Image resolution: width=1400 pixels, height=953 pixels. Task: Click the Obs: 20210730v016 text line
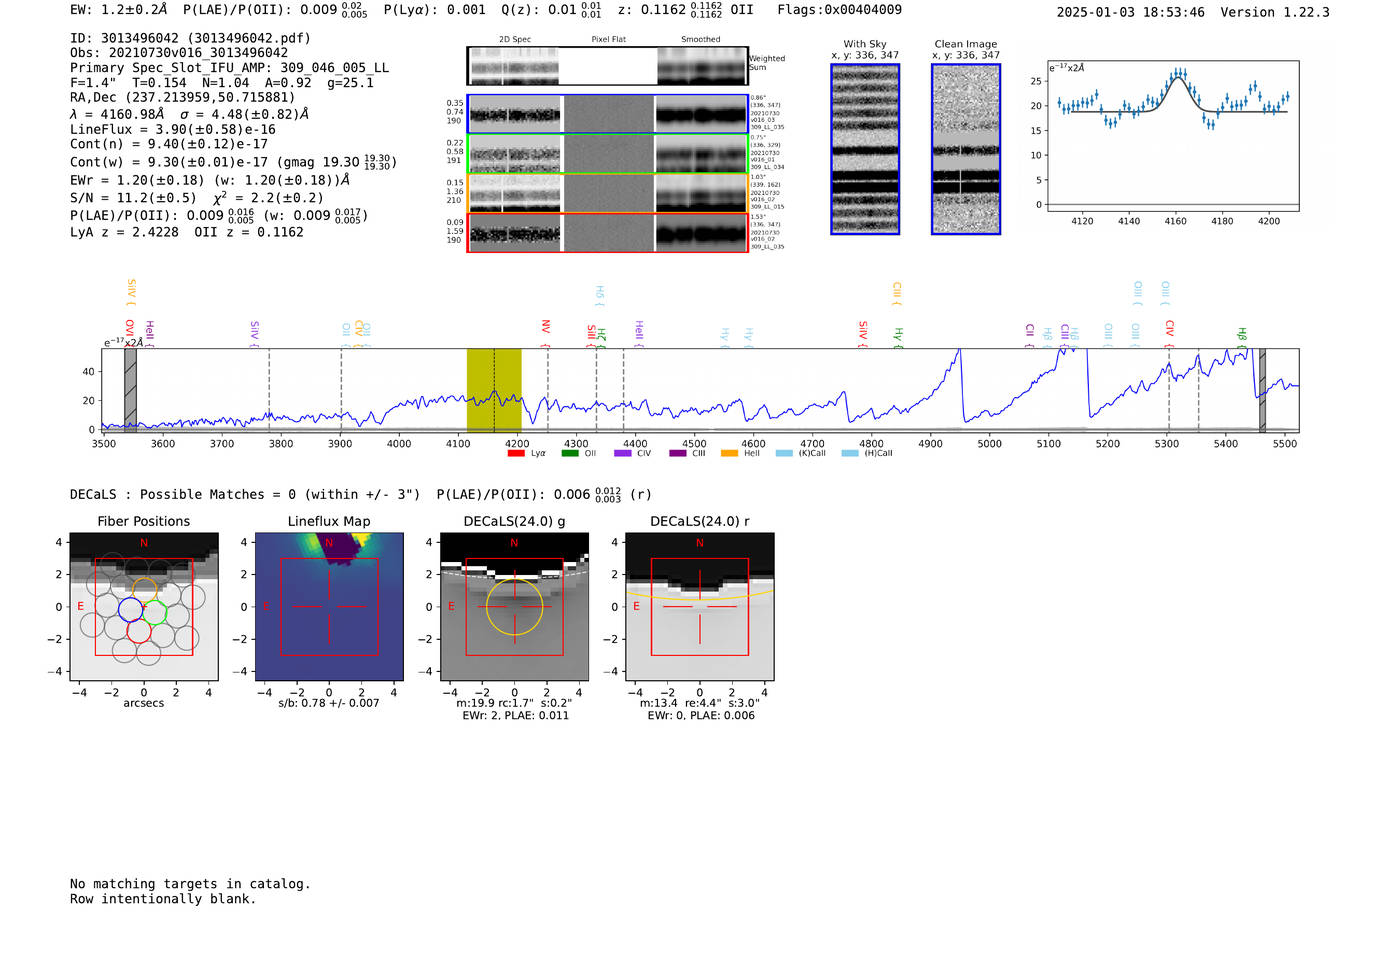179,53
